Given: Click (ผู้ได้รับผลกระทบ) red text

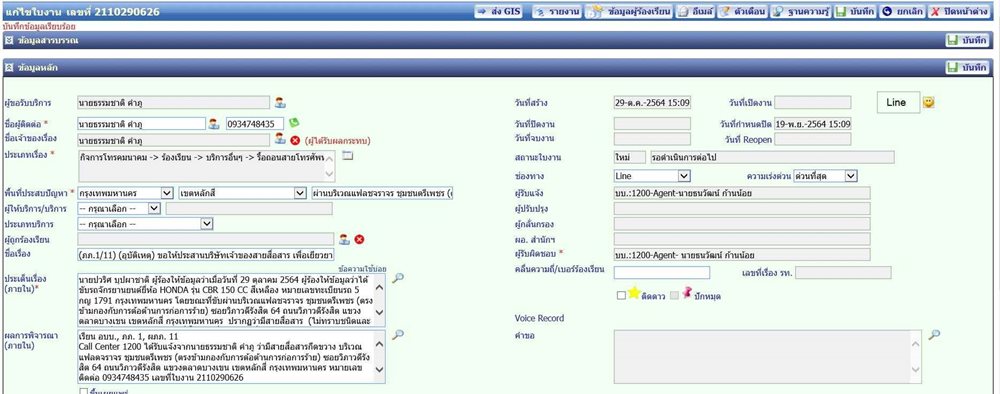Looking at the screenshot, I should [337, 140].
